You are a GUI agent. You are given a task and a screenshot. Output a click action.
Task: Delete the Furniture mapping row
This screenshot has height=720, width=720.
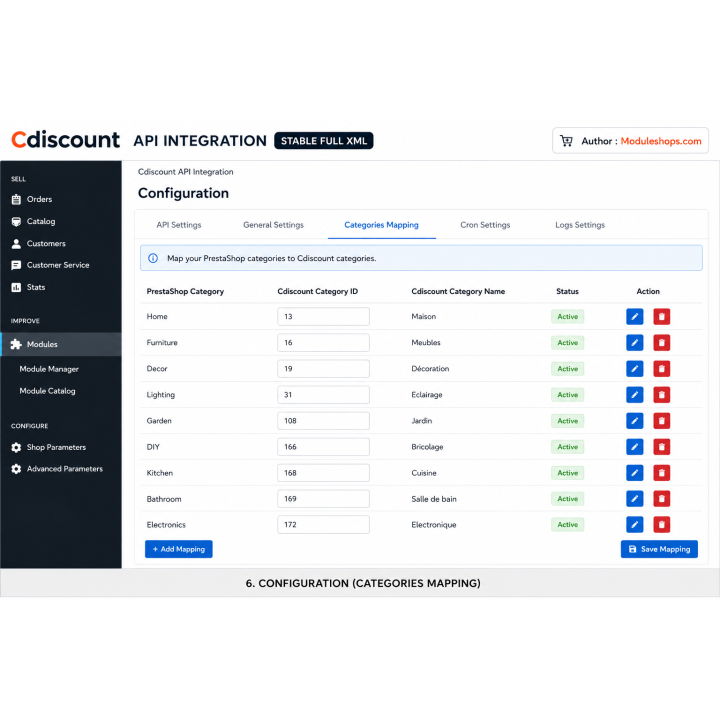[x=661, y=343]
